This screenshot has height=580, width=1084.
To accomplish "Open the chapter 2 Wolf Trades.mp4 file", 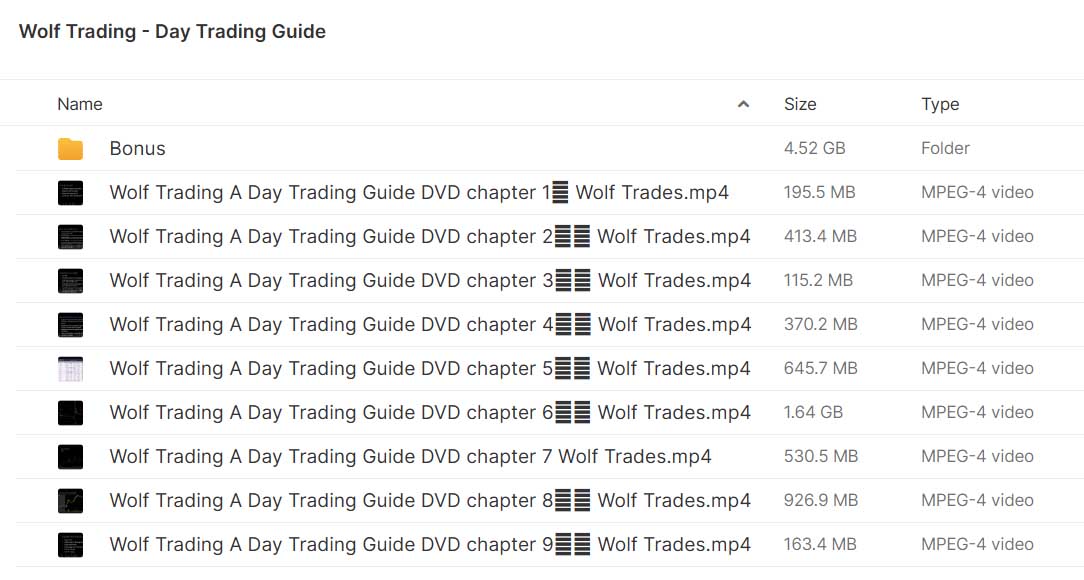I will 430,236.
